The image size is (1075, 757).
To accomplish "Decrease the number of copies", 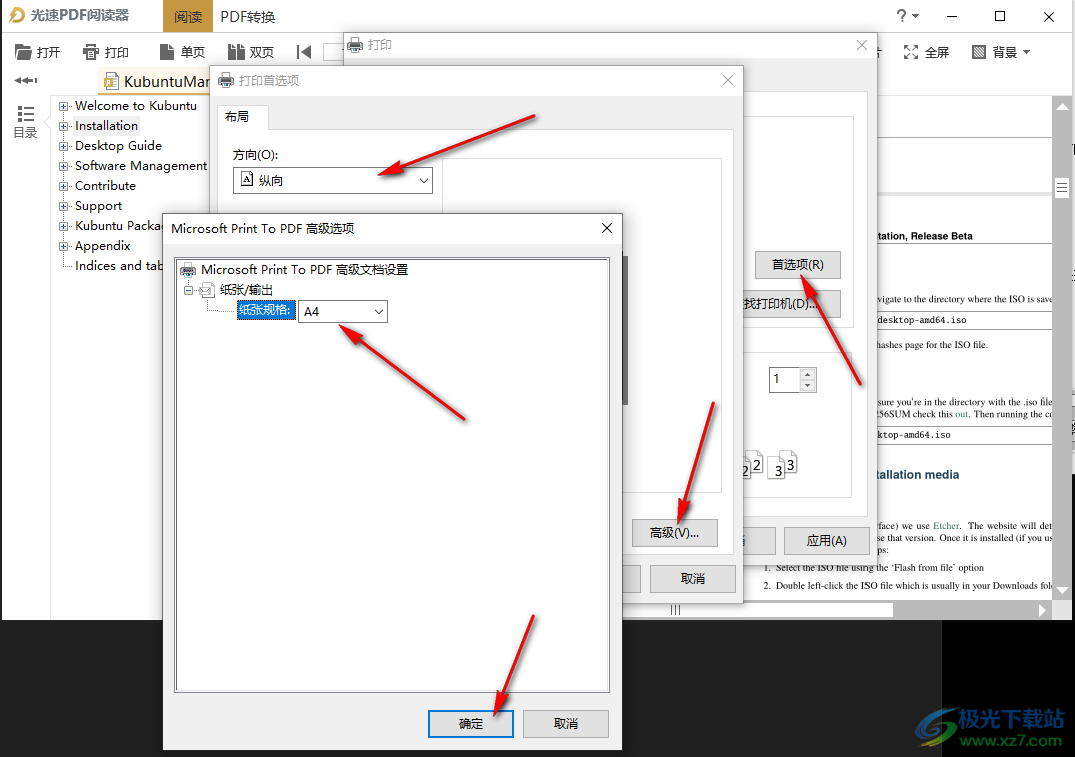I will click(x=808, y=385).
